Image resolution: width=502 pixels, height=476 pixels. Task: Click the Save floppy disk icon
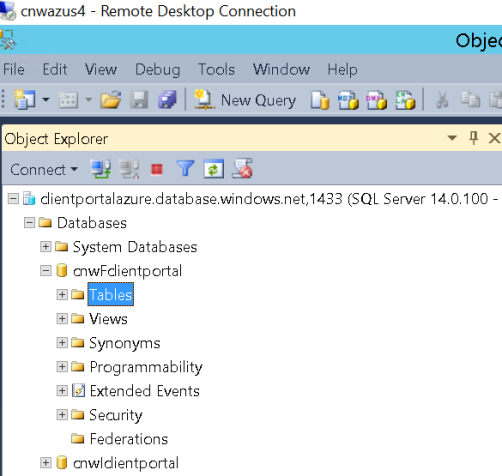(139, 99)
